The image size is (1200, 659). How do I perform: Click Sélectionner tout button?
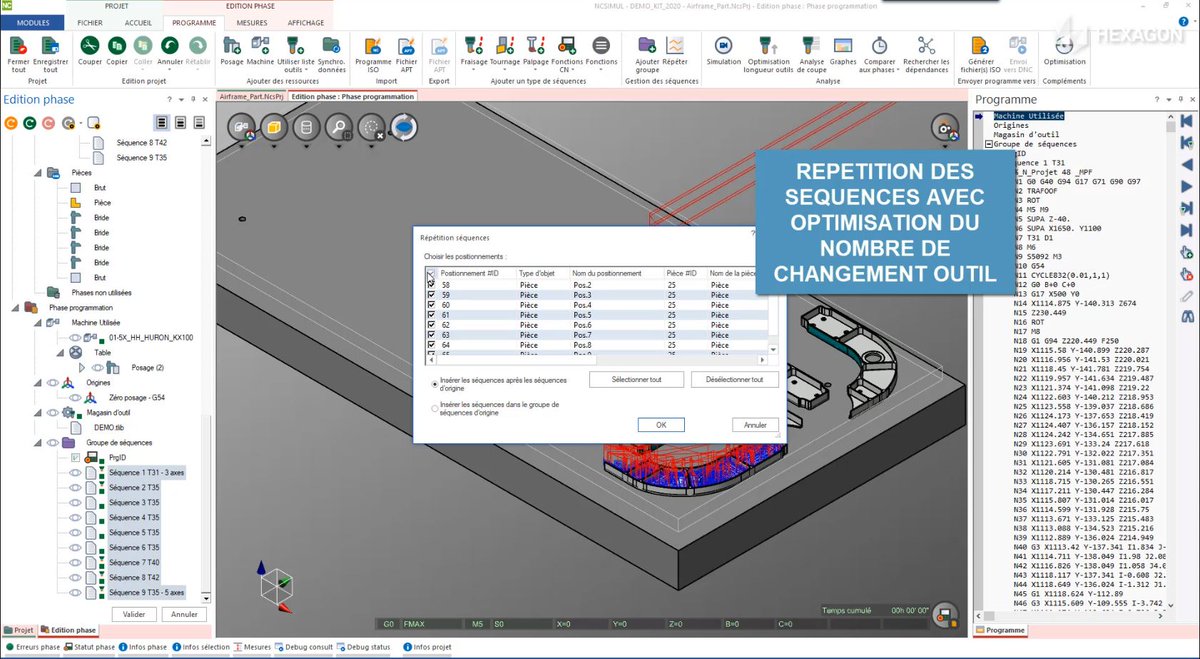tap(636, 380)
